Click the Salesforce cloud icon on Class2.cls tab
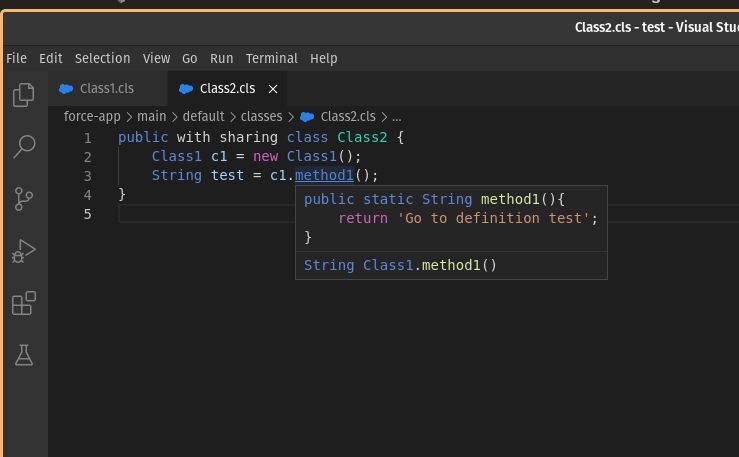 click(186, 89)
